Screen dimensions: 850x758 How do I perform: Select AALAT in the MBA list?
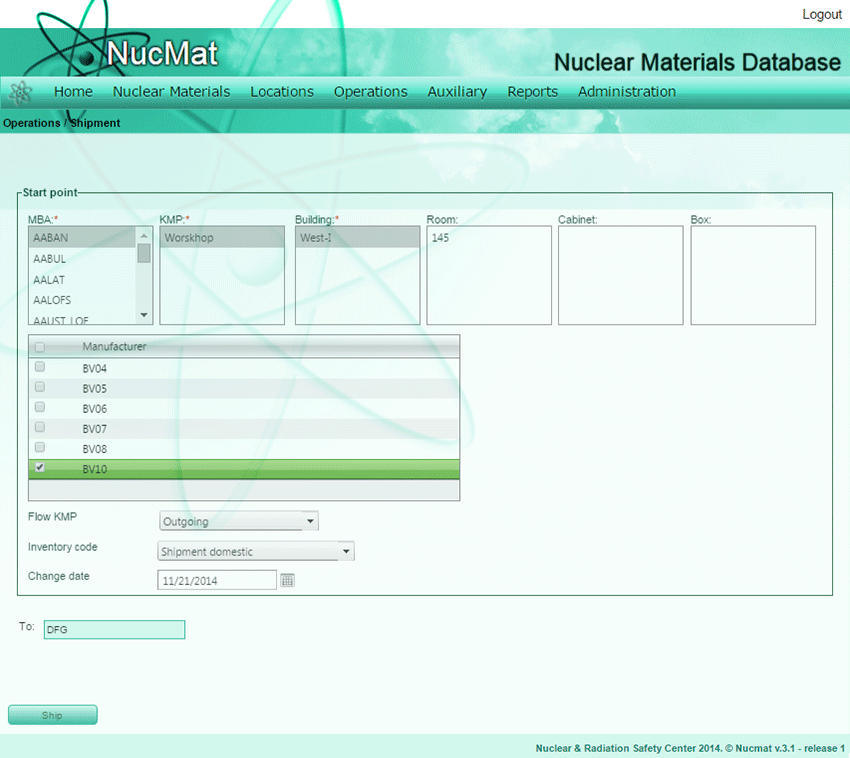(49, 279)
